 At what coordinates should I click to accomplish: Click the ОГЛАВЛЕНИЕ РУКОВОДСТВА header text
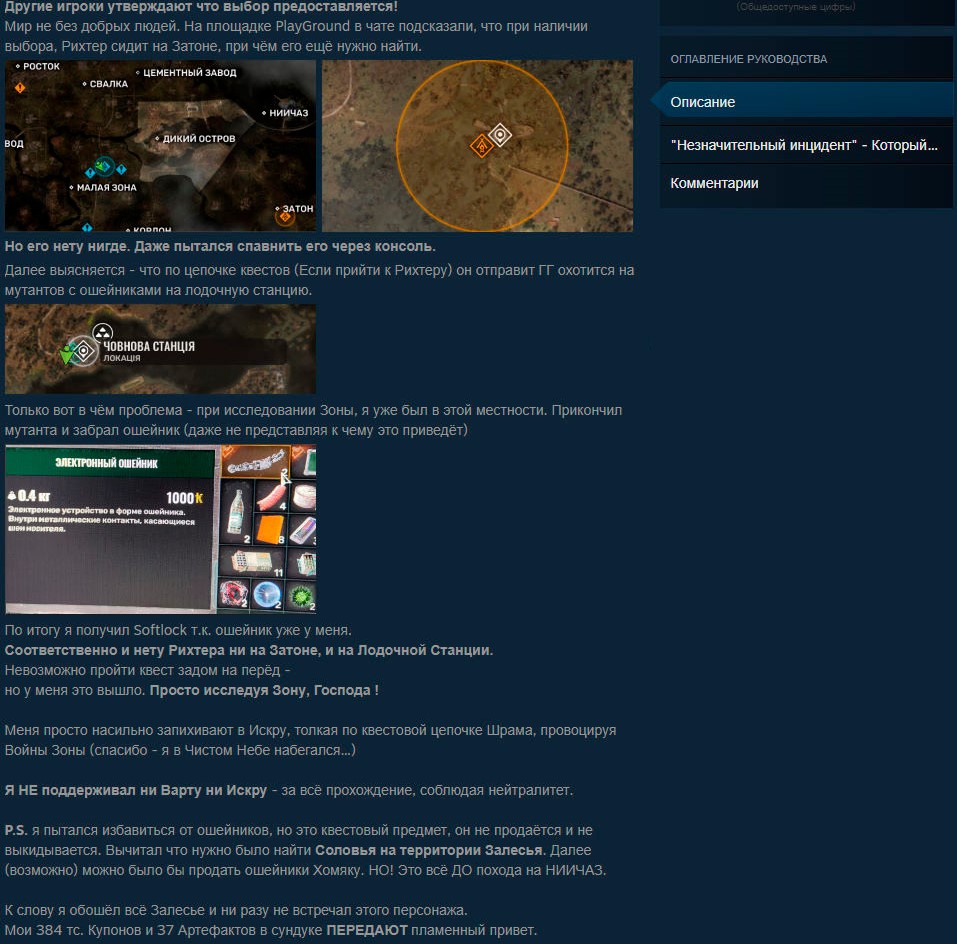(748, 59)
